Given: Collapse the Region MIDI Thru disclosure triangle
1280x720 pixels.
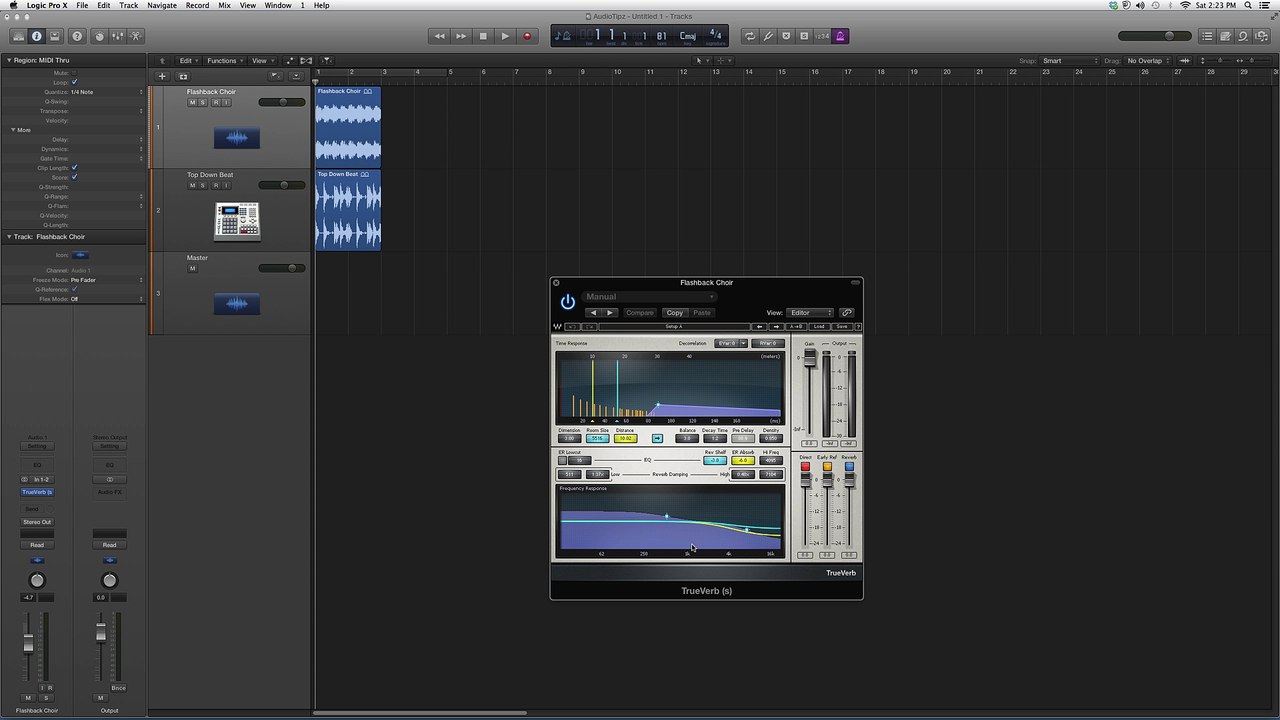Looking at the screenshot, I should pos(8,60).
